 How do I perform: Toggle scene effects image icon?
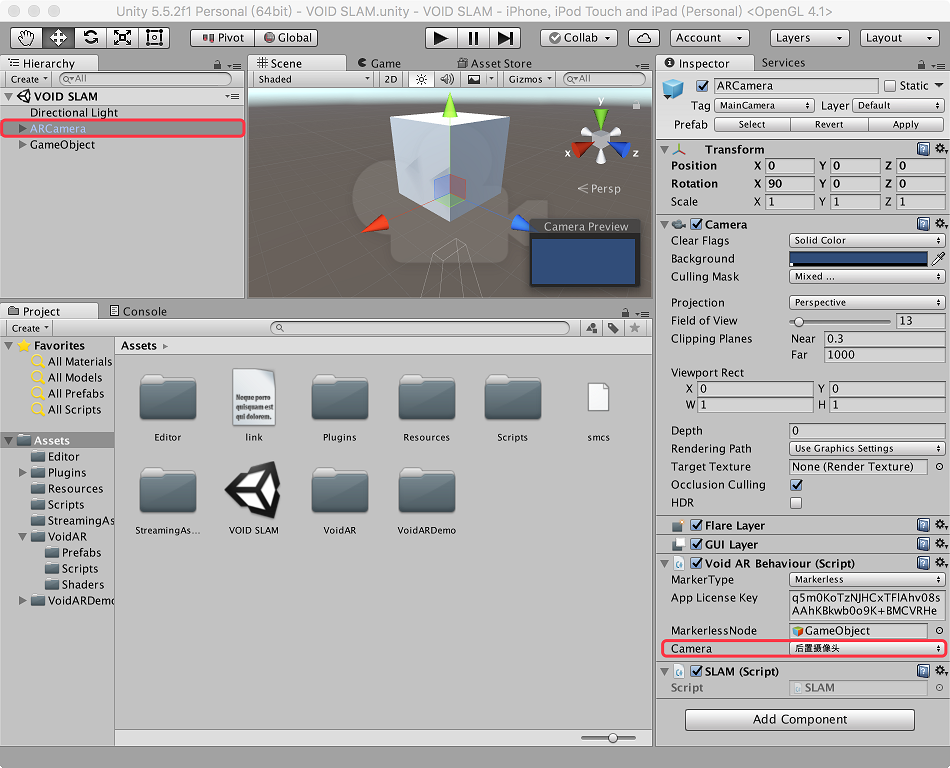[x=474, y=79]
